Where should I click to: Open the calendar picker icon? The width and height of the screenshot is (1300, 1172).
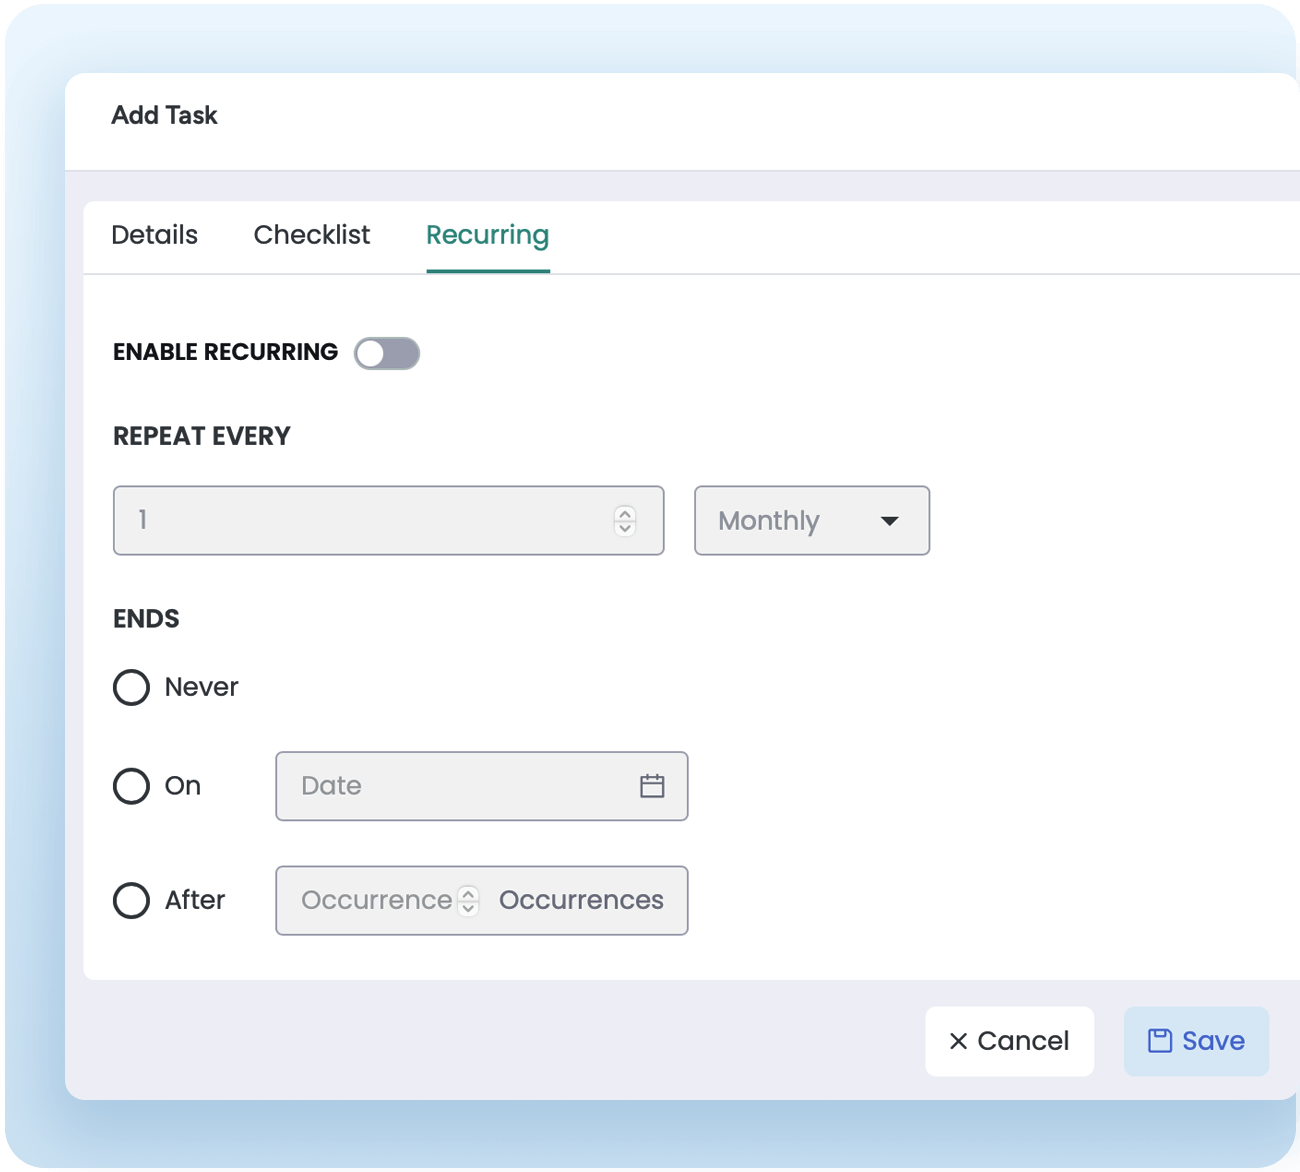[652, 786]
